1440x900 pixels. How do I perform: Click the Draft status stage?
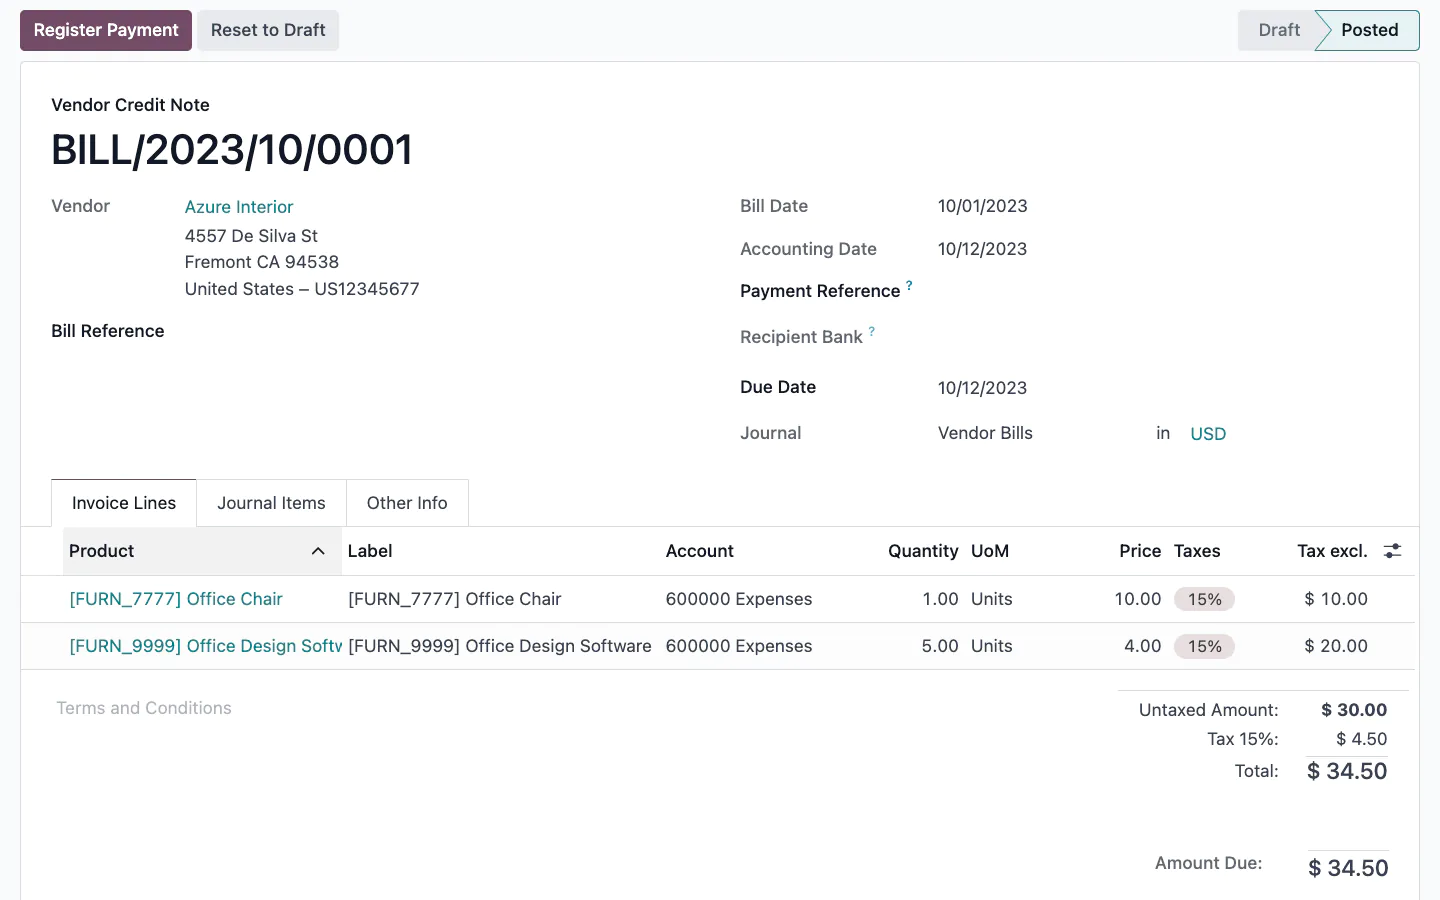1278,30
